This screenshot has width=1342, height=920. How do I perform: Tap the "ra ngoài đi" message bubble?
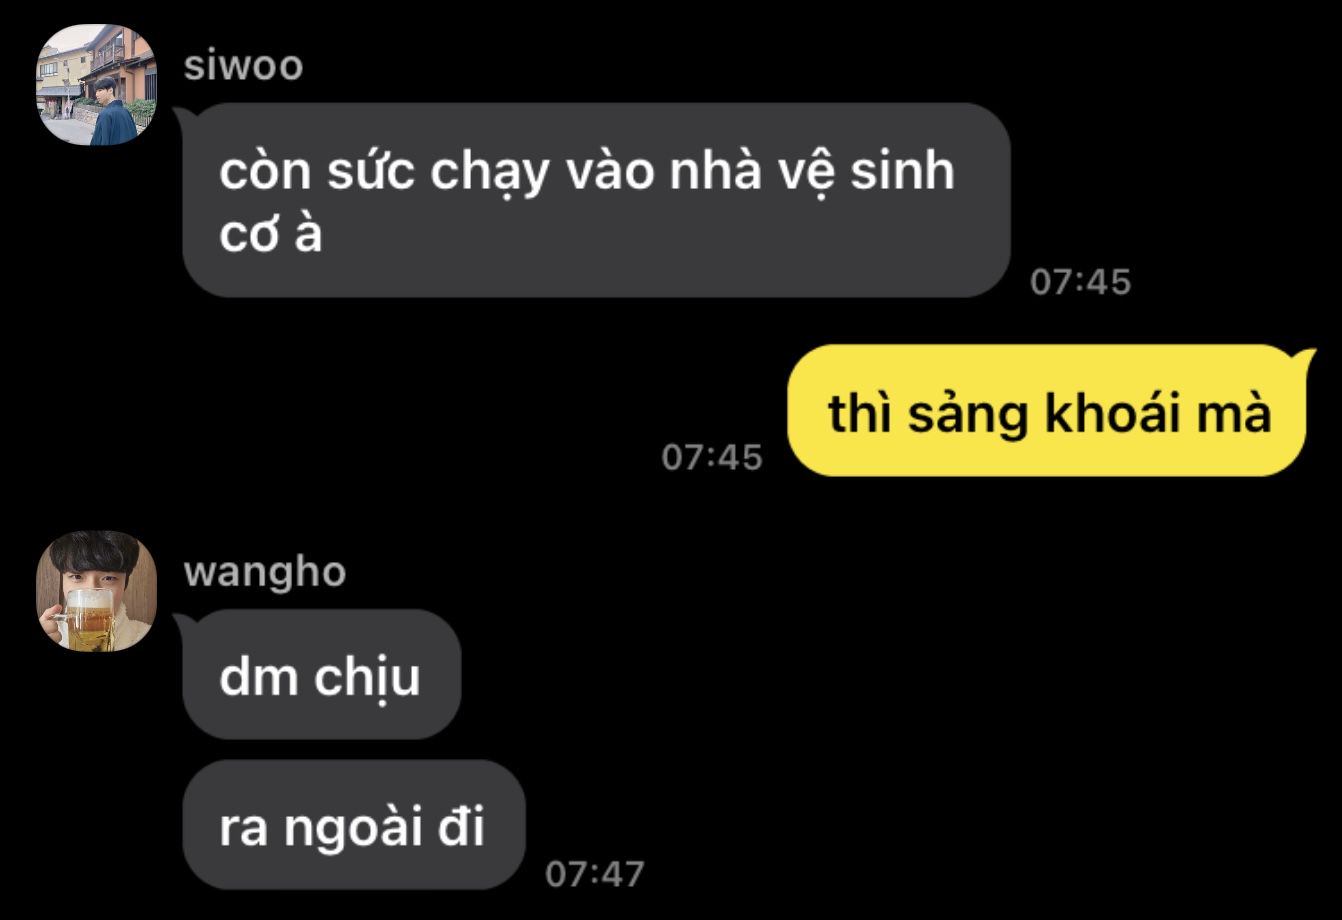pos(353,825)
